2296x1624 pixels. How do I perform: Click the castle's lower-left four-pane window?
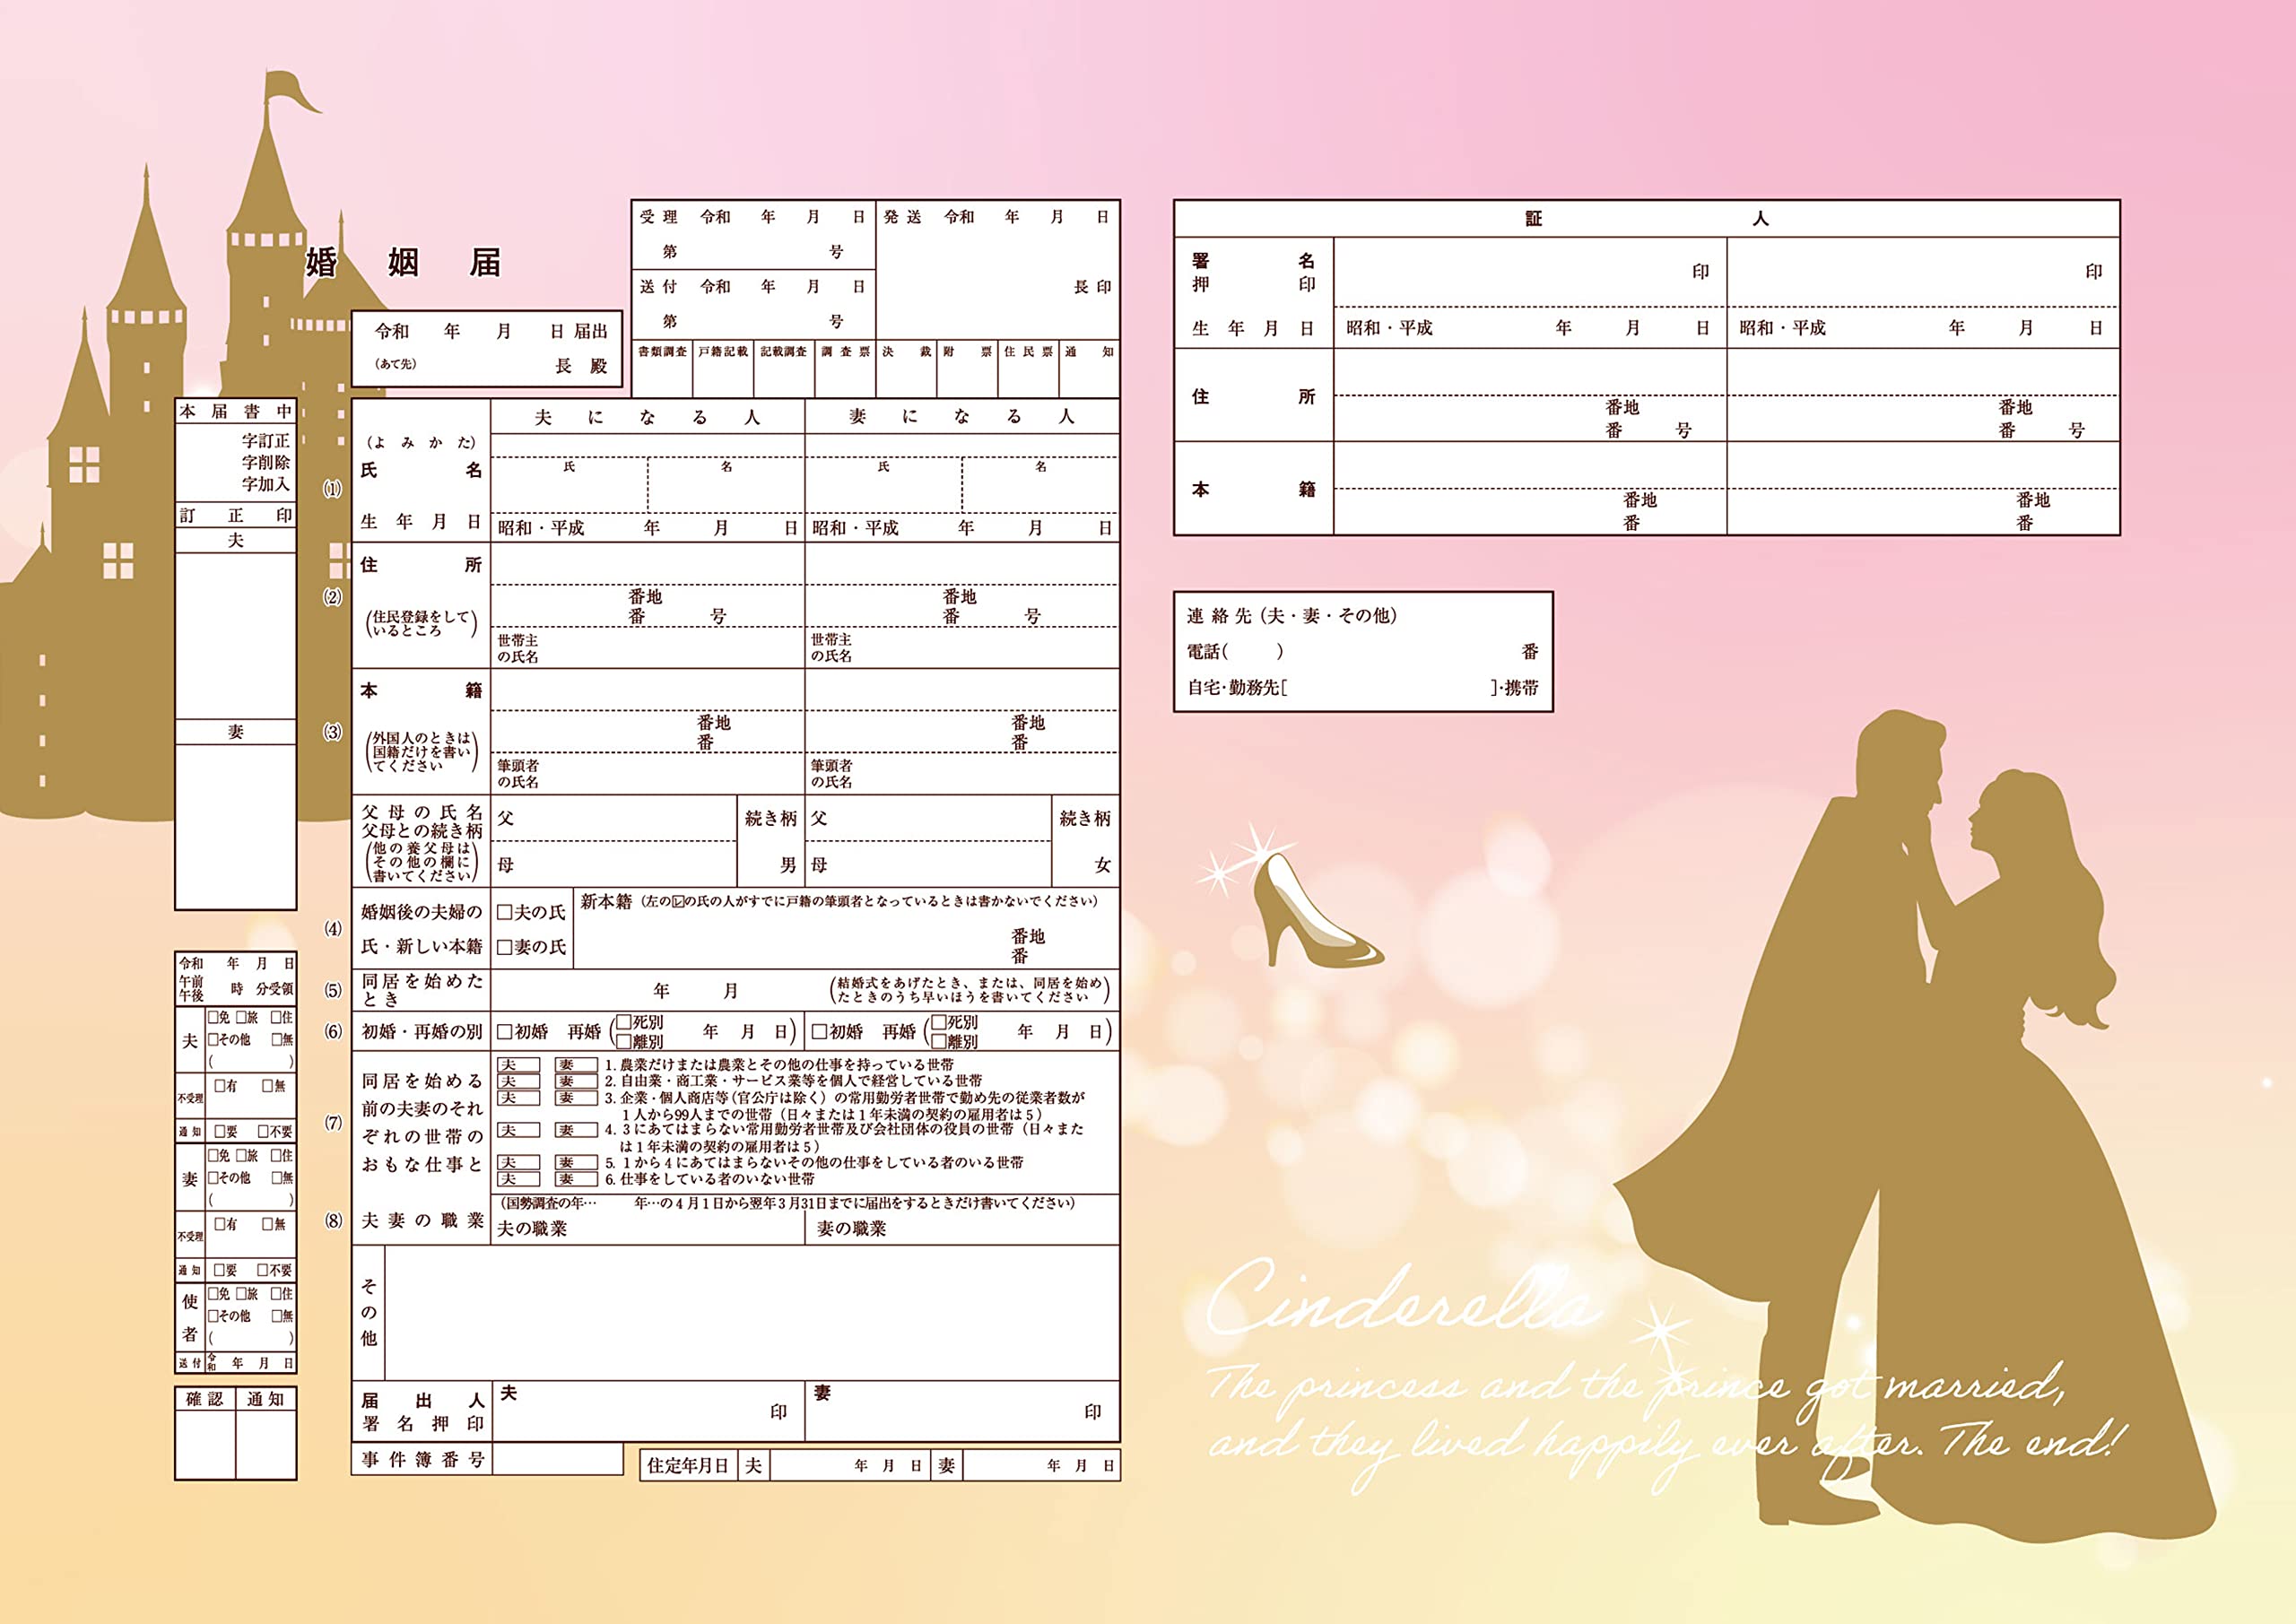pyautogui.click(x=118, y=560)
